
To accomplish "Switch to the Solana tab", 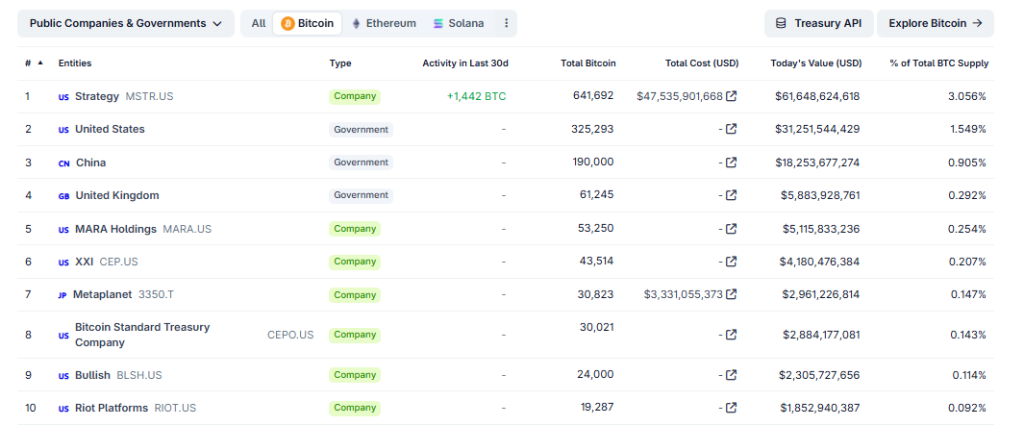I will tap(458, 24).
